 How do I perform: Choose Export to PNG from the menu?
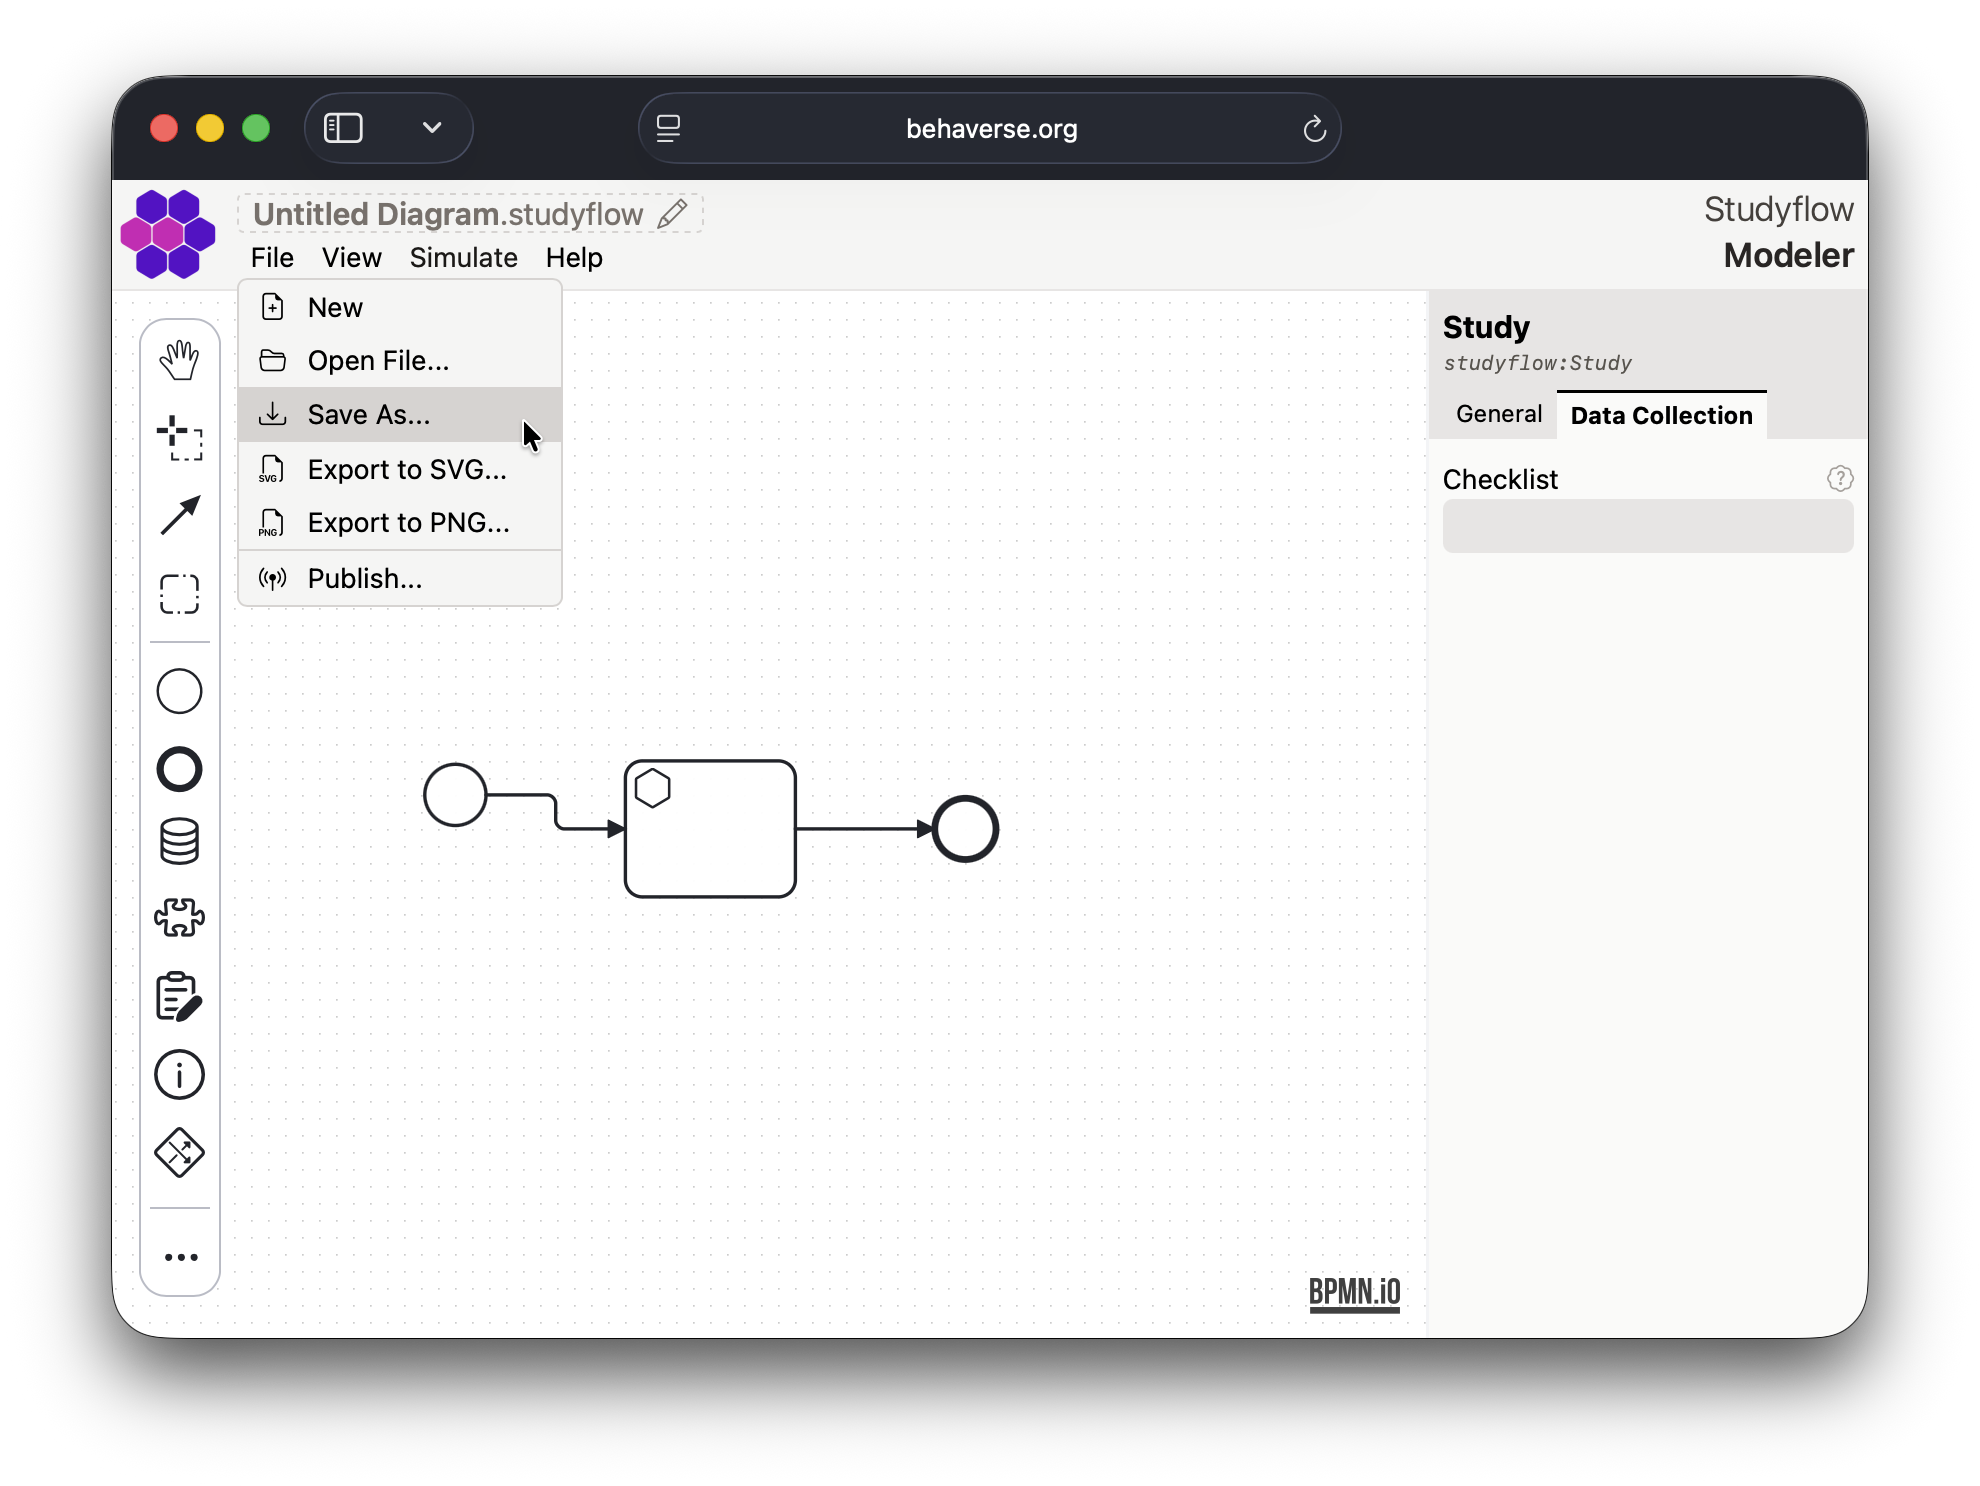[408, 523]
